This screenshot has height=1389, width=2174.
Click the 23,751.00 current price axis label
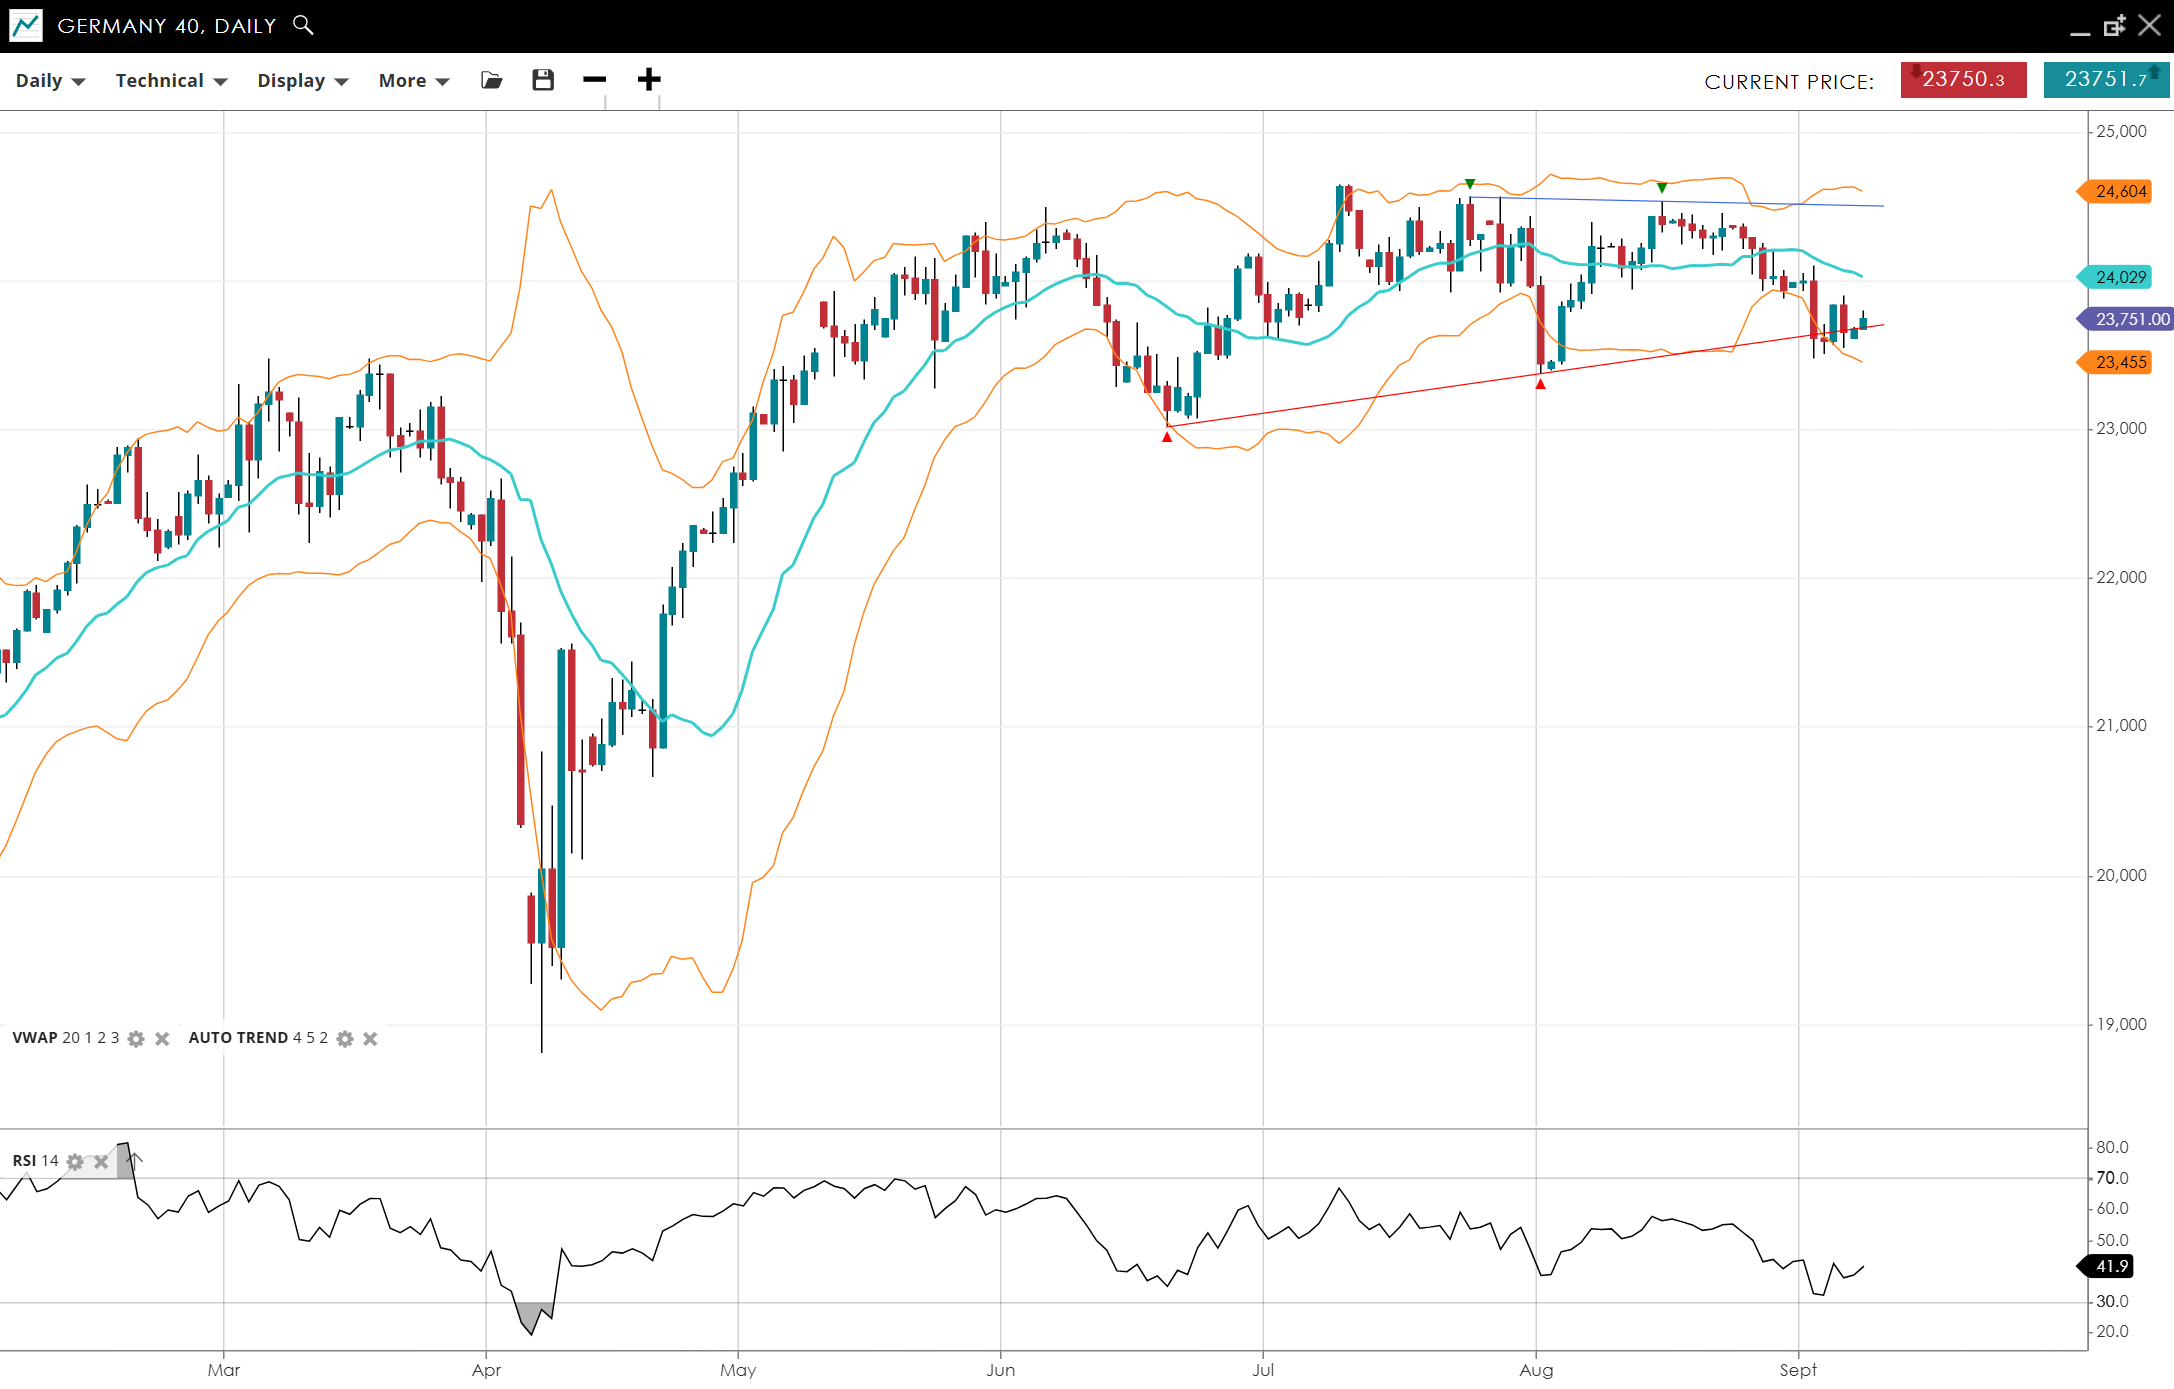click(2130, 319)
